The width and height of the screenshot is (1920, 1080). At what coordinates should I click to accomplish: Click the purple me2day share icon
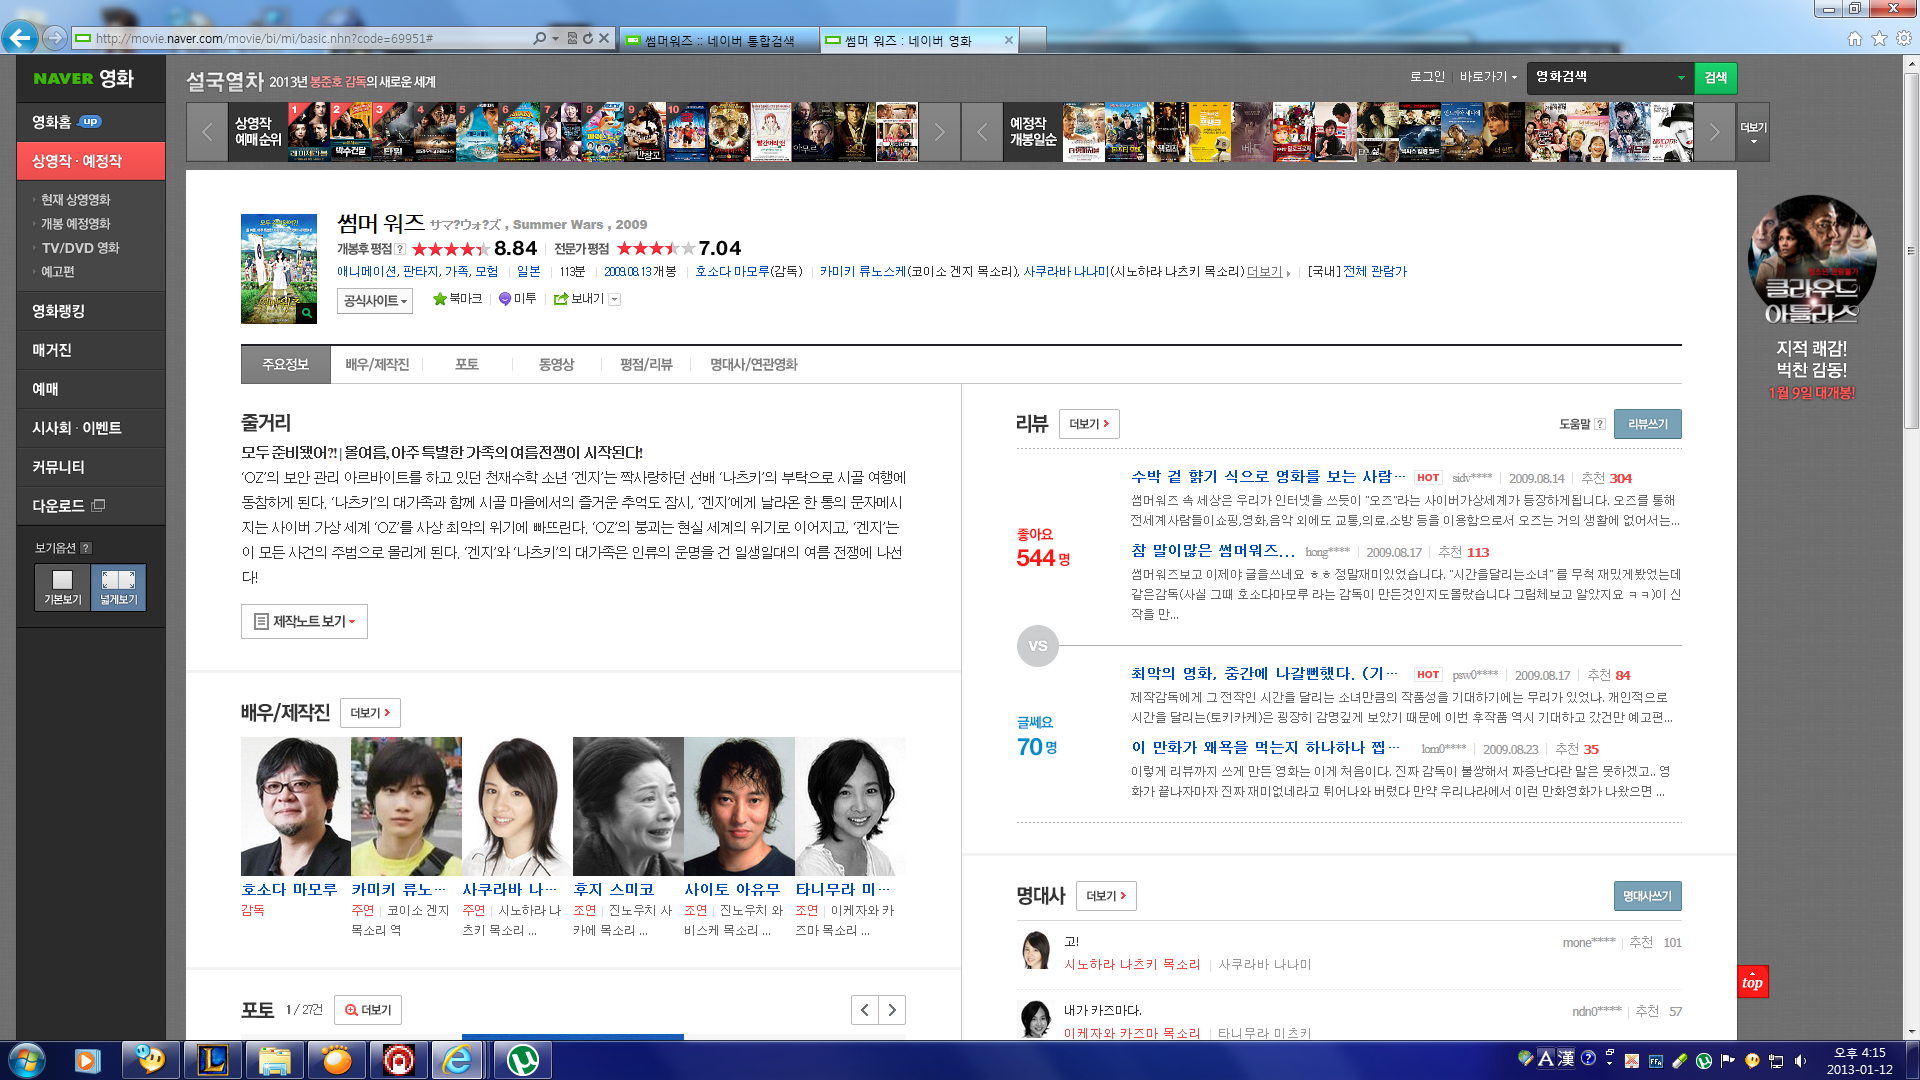pos(505,299)
